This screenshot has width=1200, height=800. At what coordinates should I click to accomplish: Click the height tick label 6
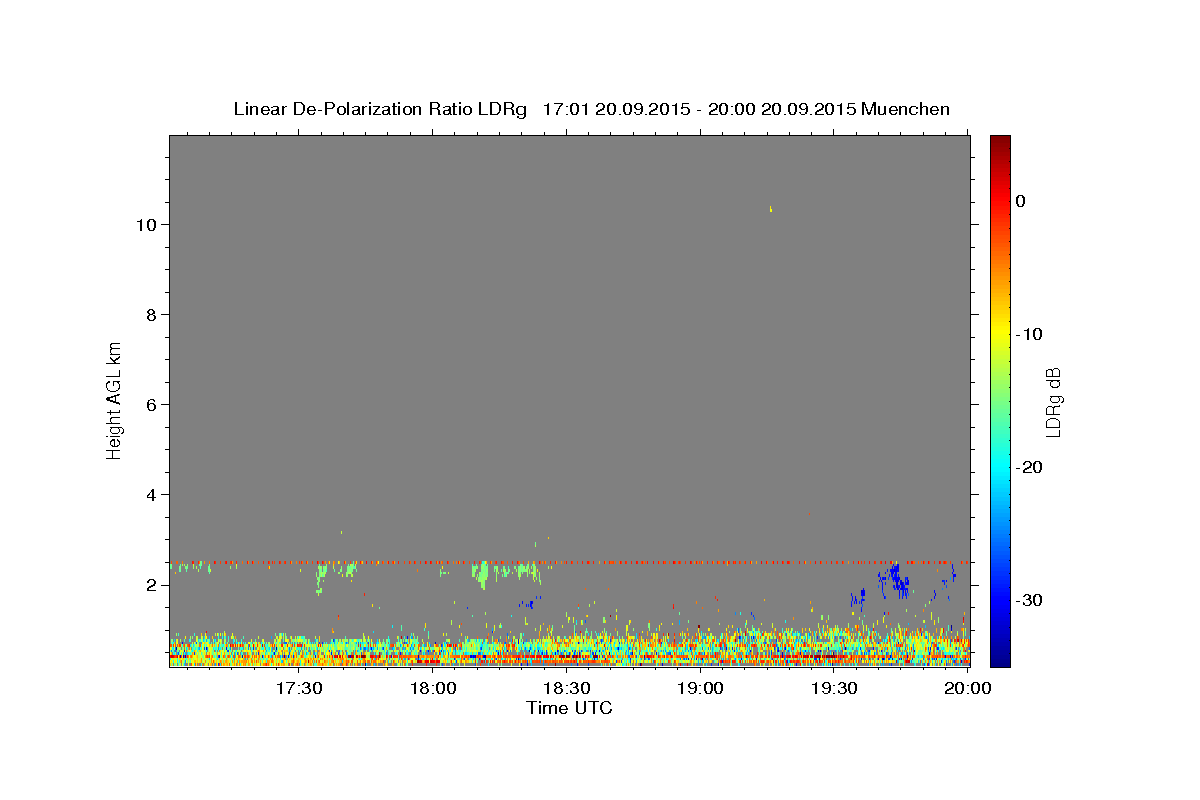tap(152, 405)
